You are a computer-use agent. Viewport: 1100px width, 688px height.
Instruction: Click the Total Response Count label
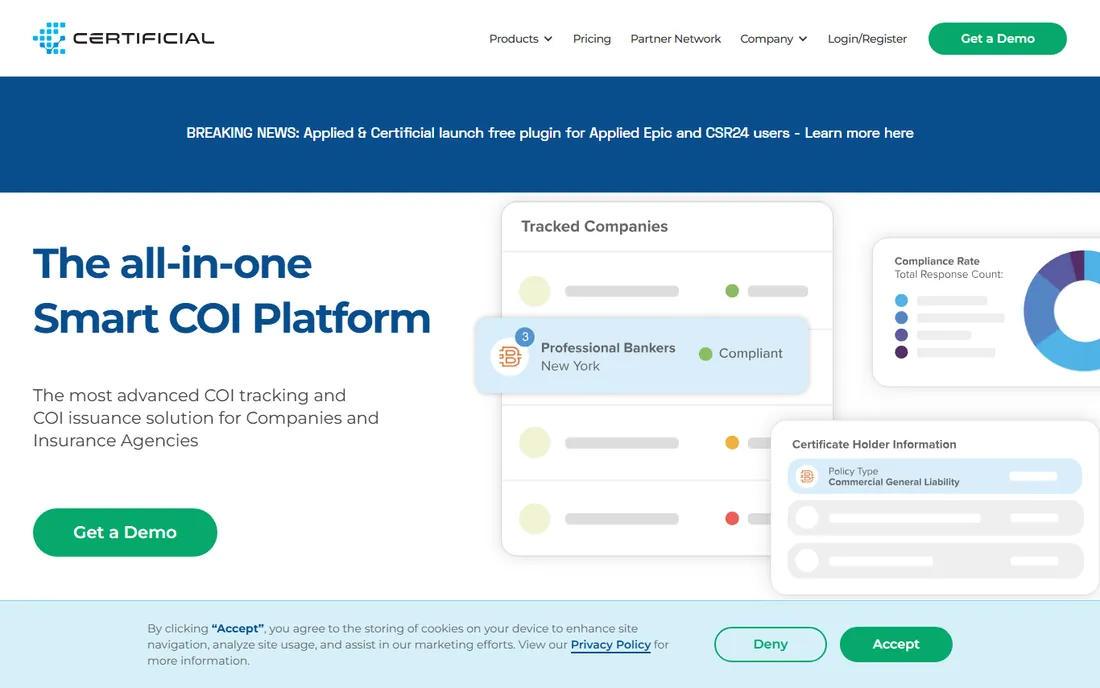(948, 274)
